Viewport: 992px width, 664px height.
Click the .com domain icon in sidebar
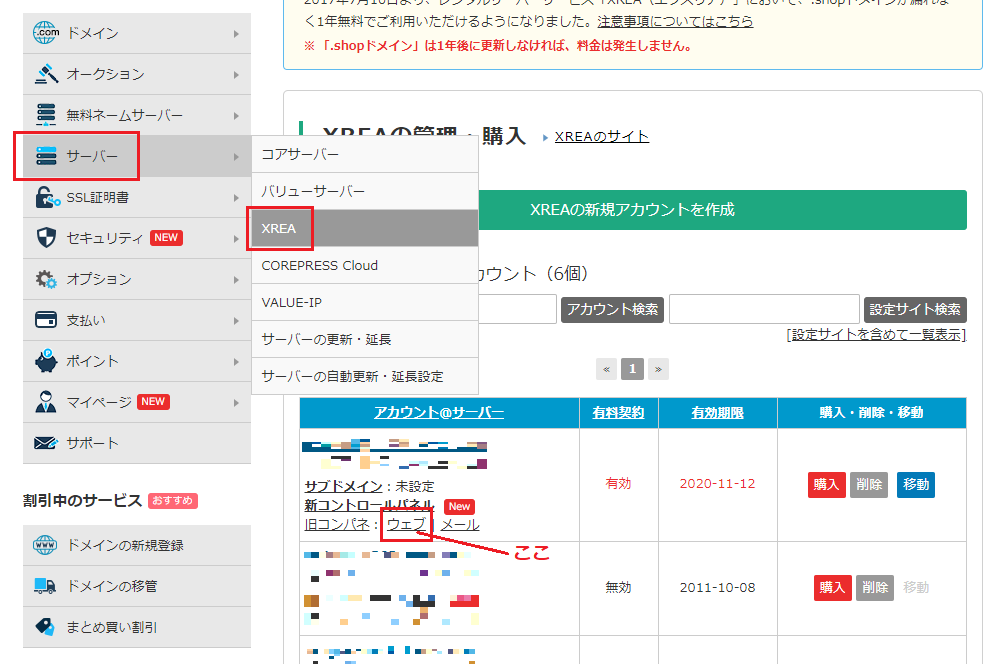[45, 32]
